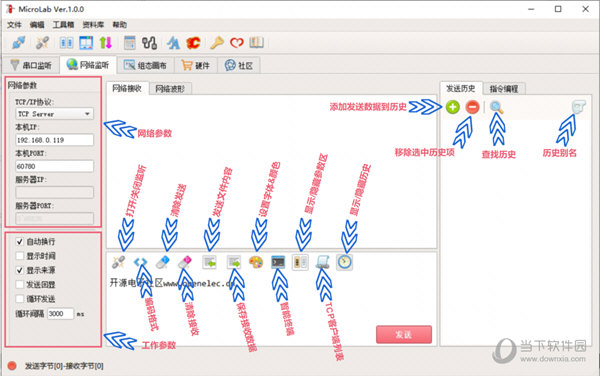Switch to the 指令编程 tab
The image size is (600, 376).
click(x=504, y=89)
